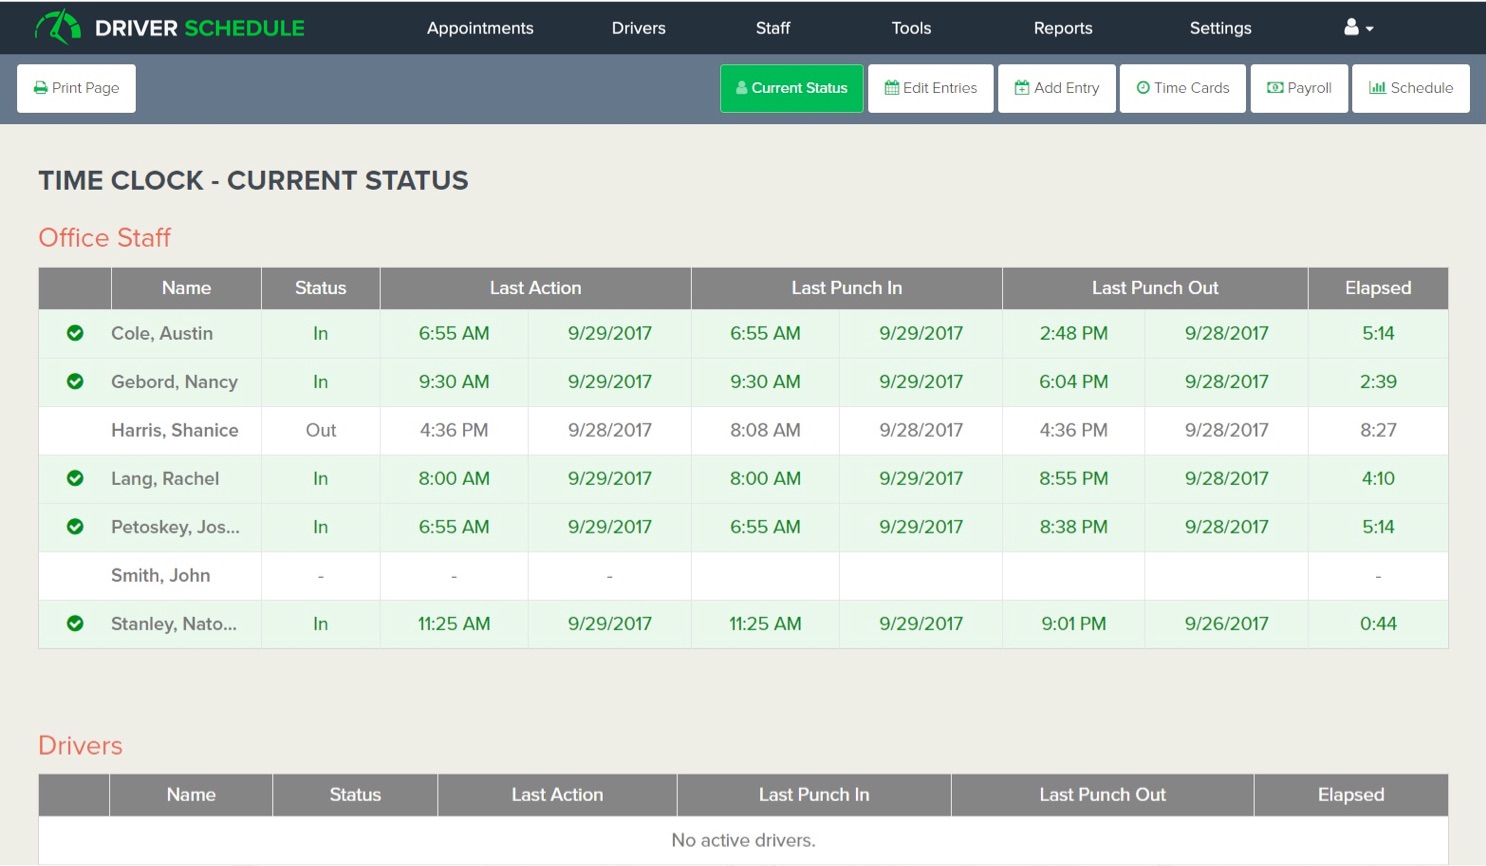
Task: Click the person icon on Current Status
Action: 742,88
